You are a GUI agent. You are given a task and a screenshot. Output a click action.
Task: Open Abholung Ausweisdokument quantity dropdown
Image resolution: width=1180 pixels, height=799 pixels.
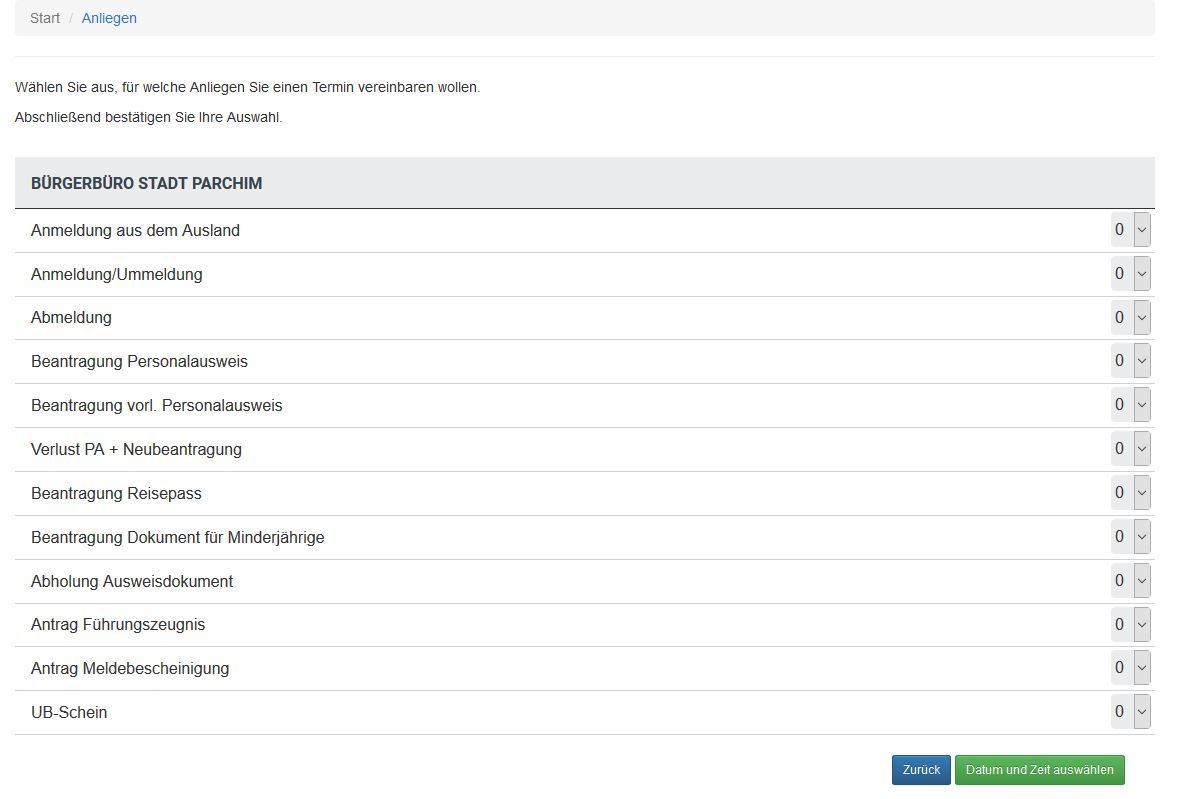[x=1131, y=581]
